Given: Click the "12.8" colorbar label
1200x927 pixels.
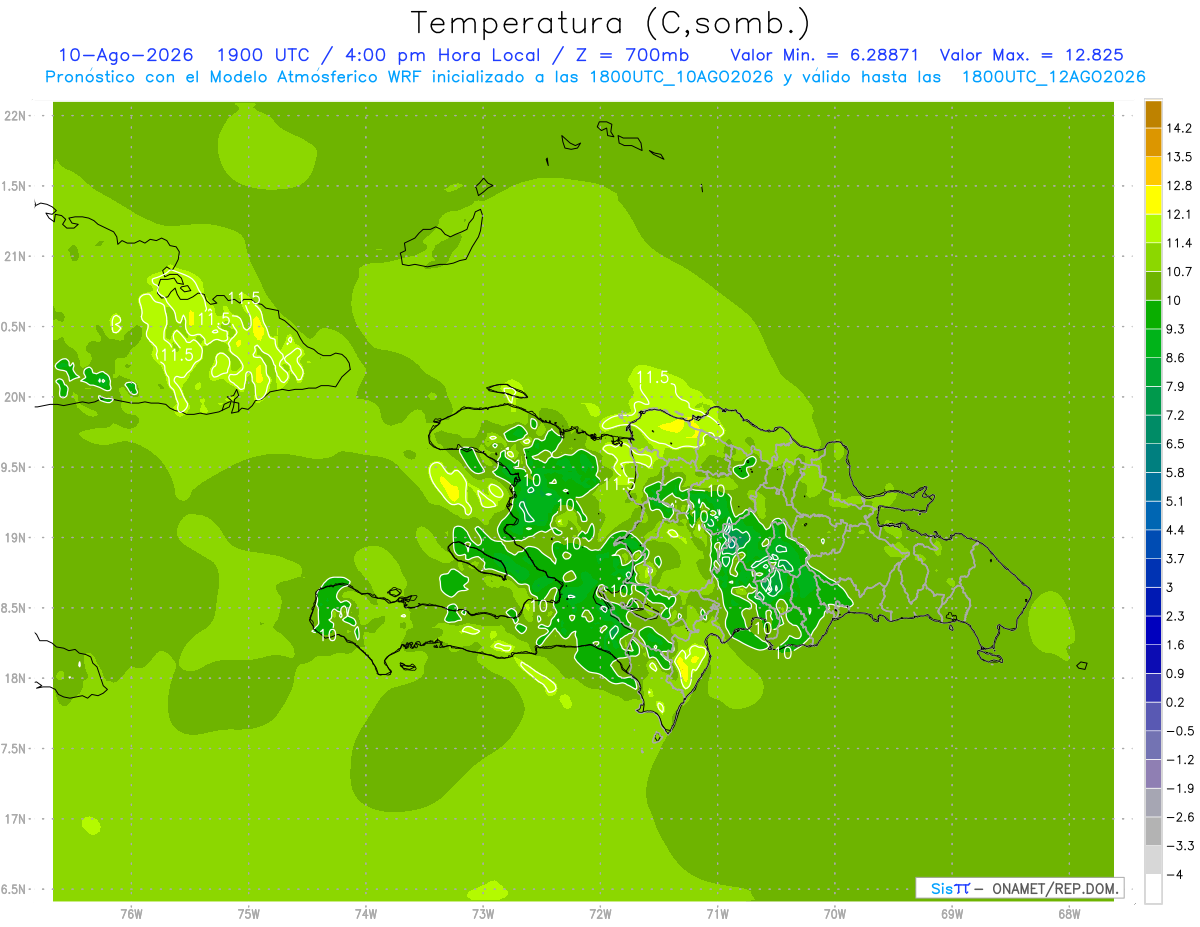Looking at the screenshot, I should tap(1180, 186).
